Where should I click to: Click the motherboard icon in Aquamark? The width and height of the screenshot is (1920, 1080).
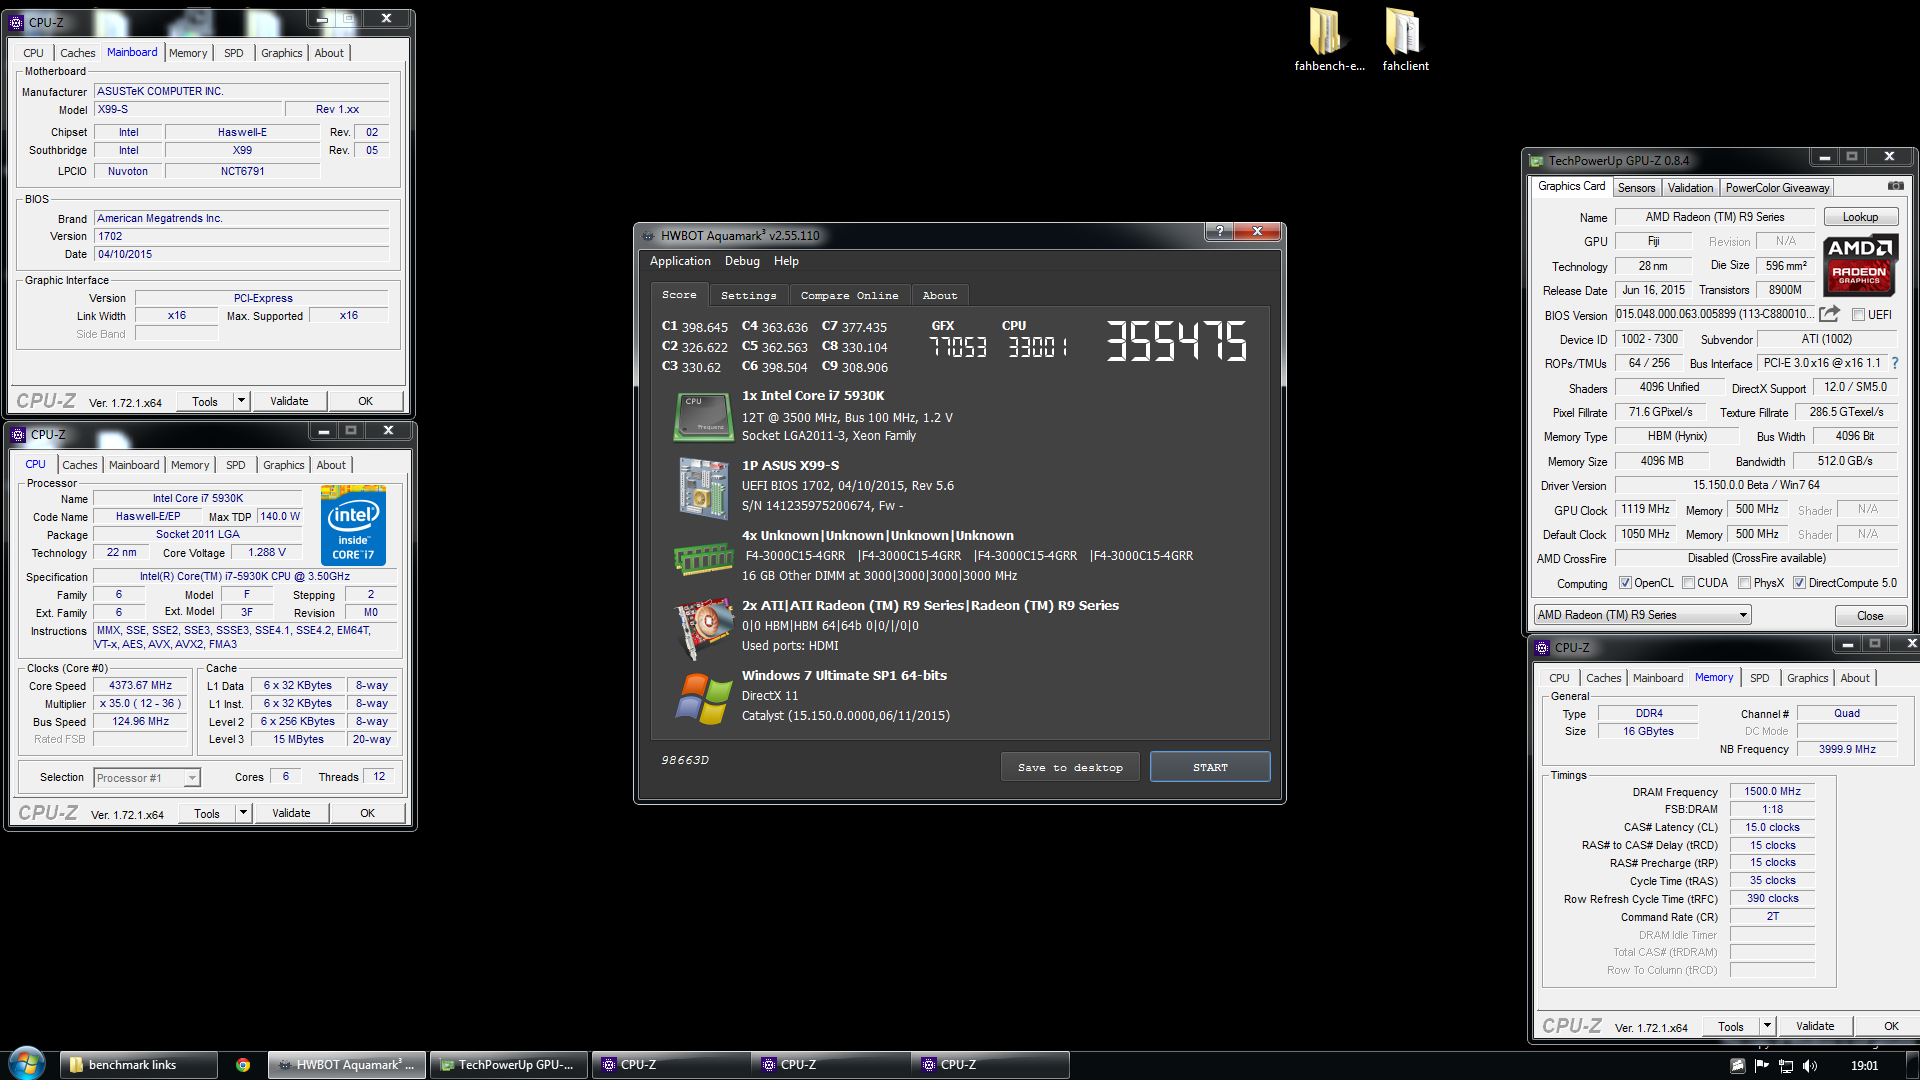(x=704, y=488)
